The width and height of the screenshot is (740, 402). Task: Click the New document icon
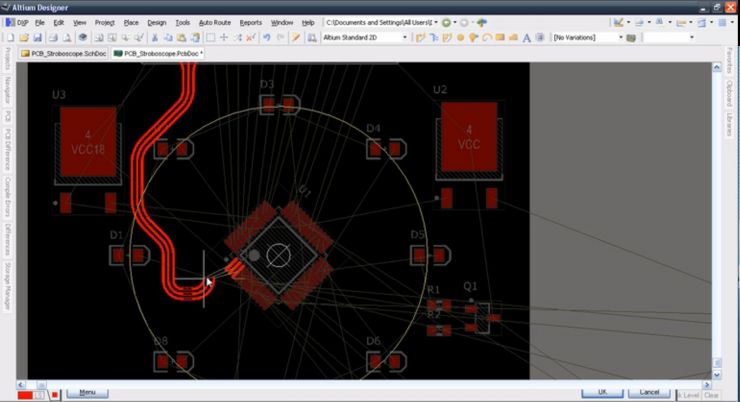click(x=10, y=37)
